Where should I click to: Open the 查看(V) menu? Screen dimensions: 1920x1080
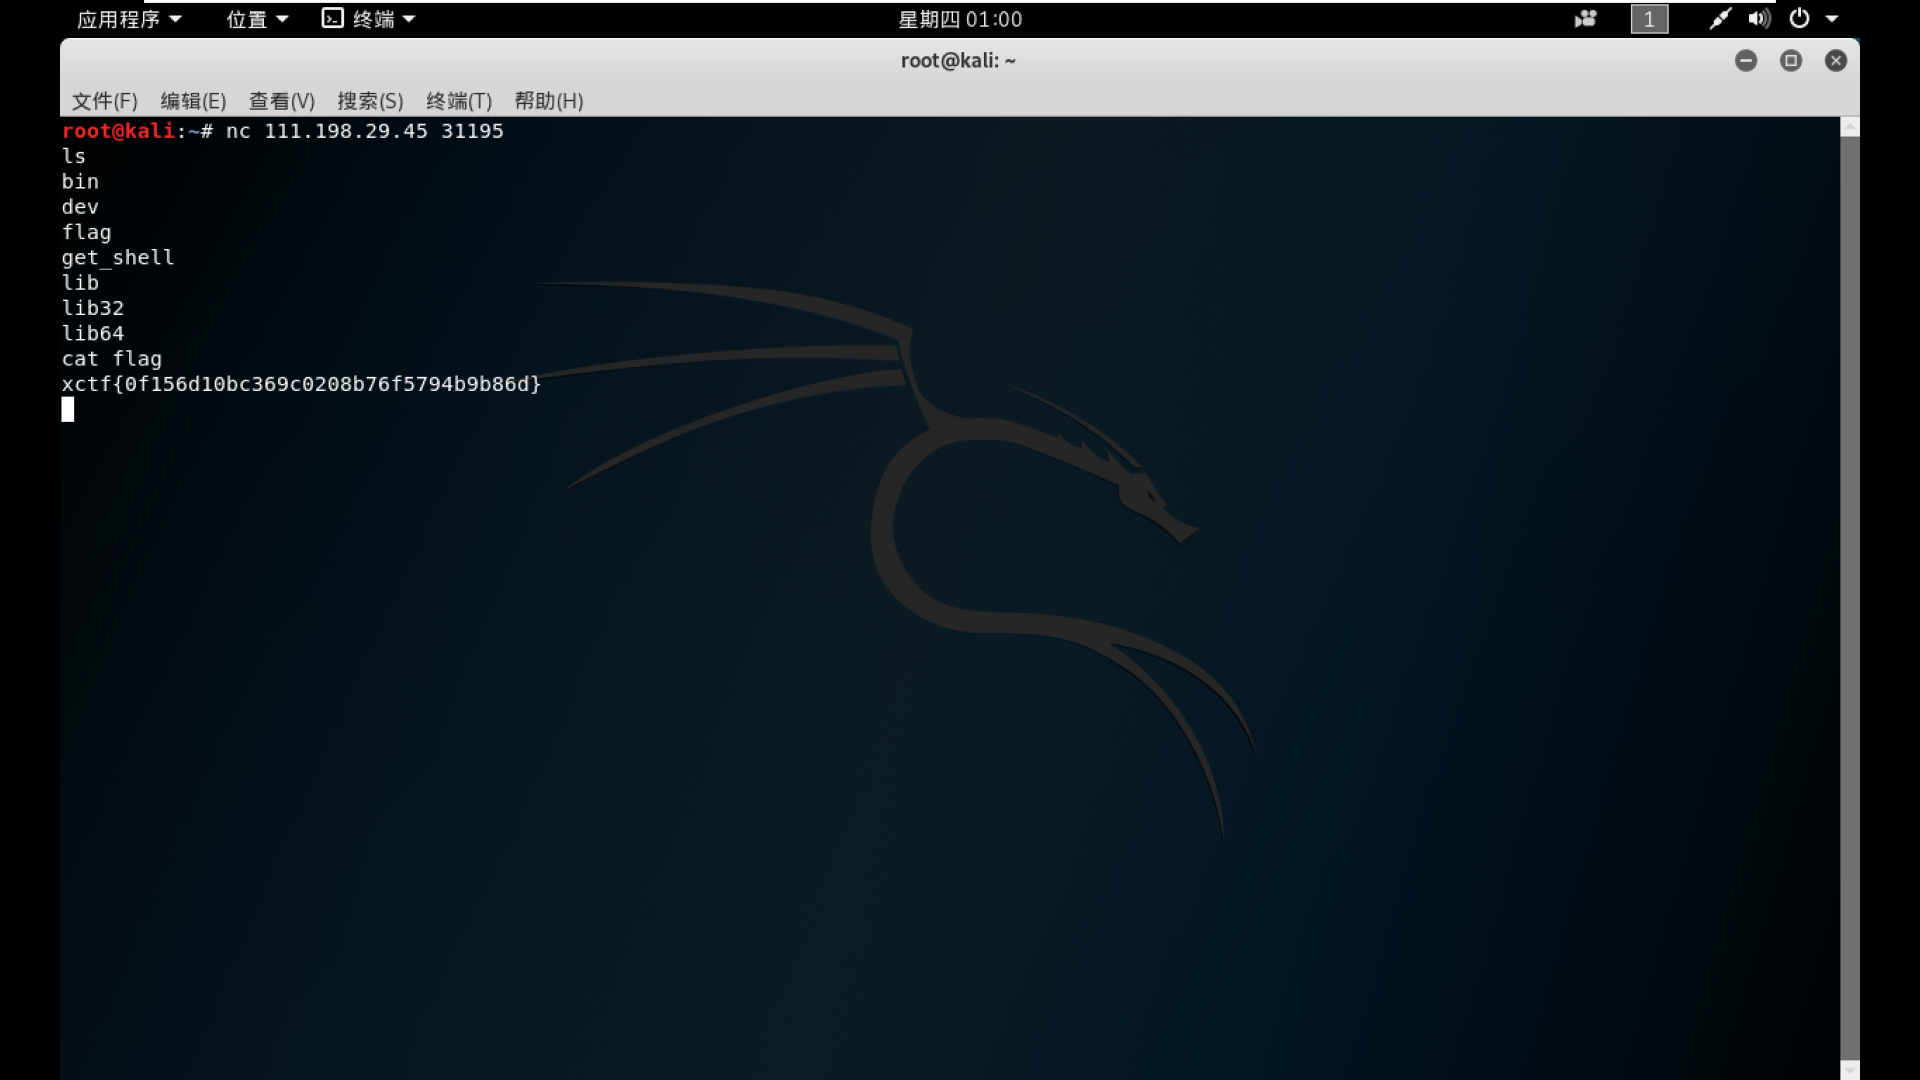(x=281, y=101)
